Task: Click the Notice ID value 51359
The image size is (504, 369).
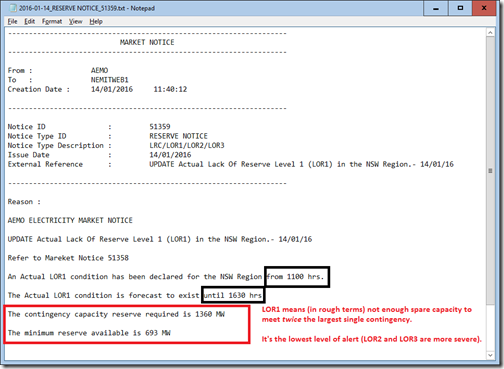Action: click(x=160, y=127)
